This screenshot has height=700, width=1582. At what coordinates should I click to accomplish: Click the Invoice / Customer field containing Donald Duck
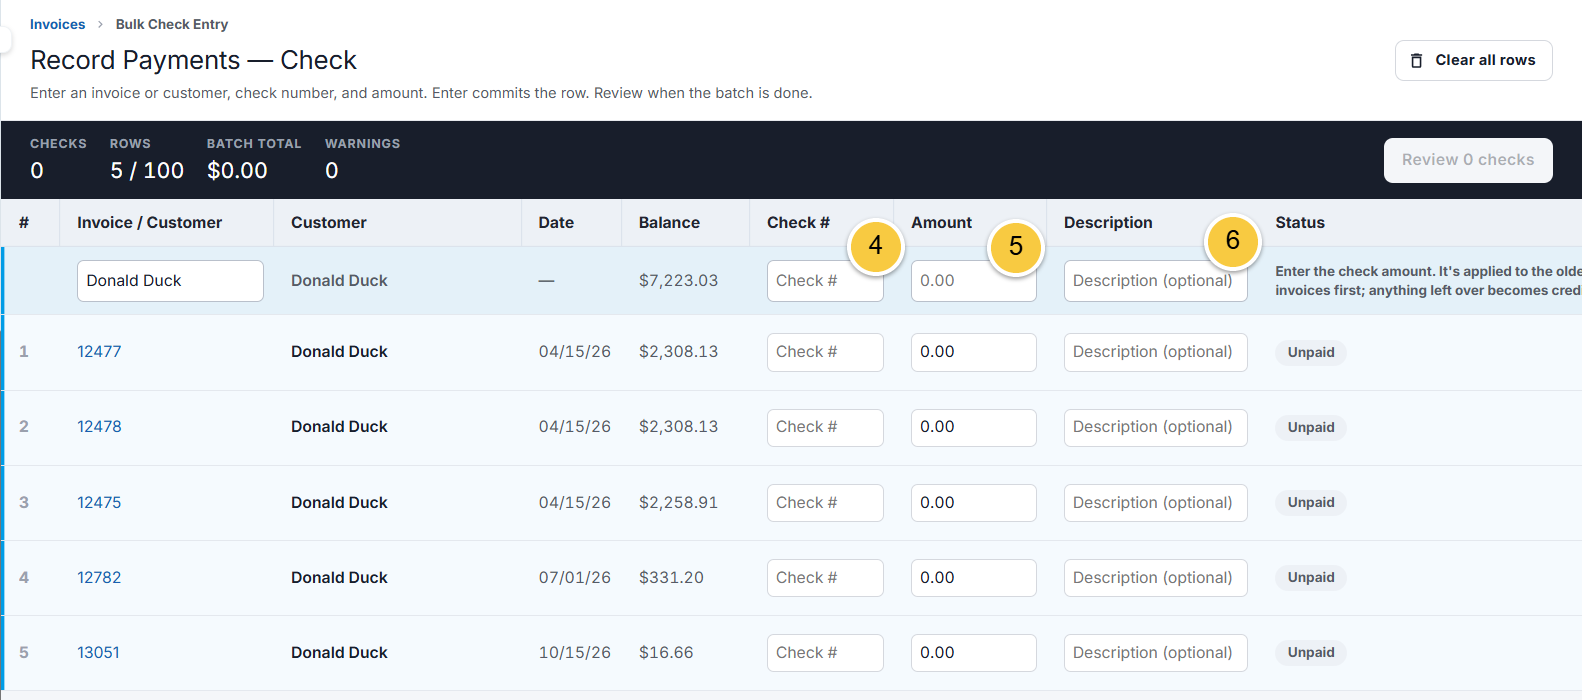(x=170, y=281)
